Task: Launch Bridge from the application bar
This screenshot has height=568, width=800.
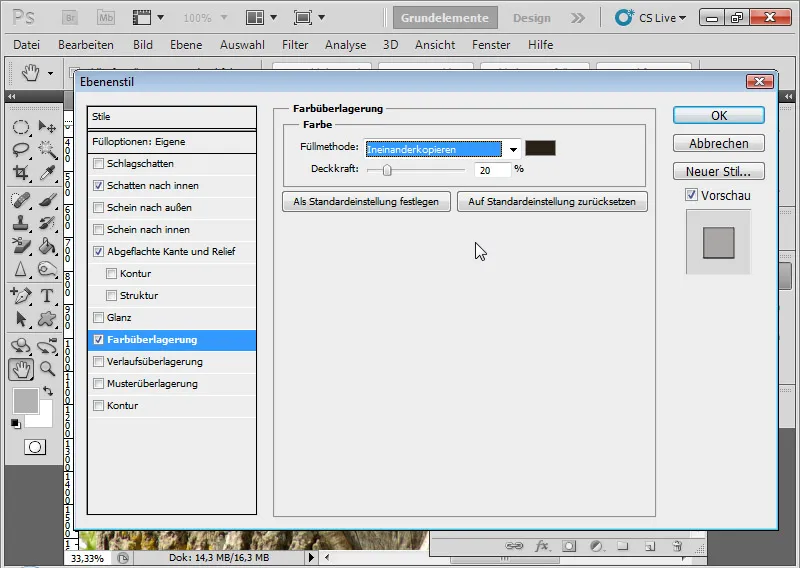Action: click(71, 18)
